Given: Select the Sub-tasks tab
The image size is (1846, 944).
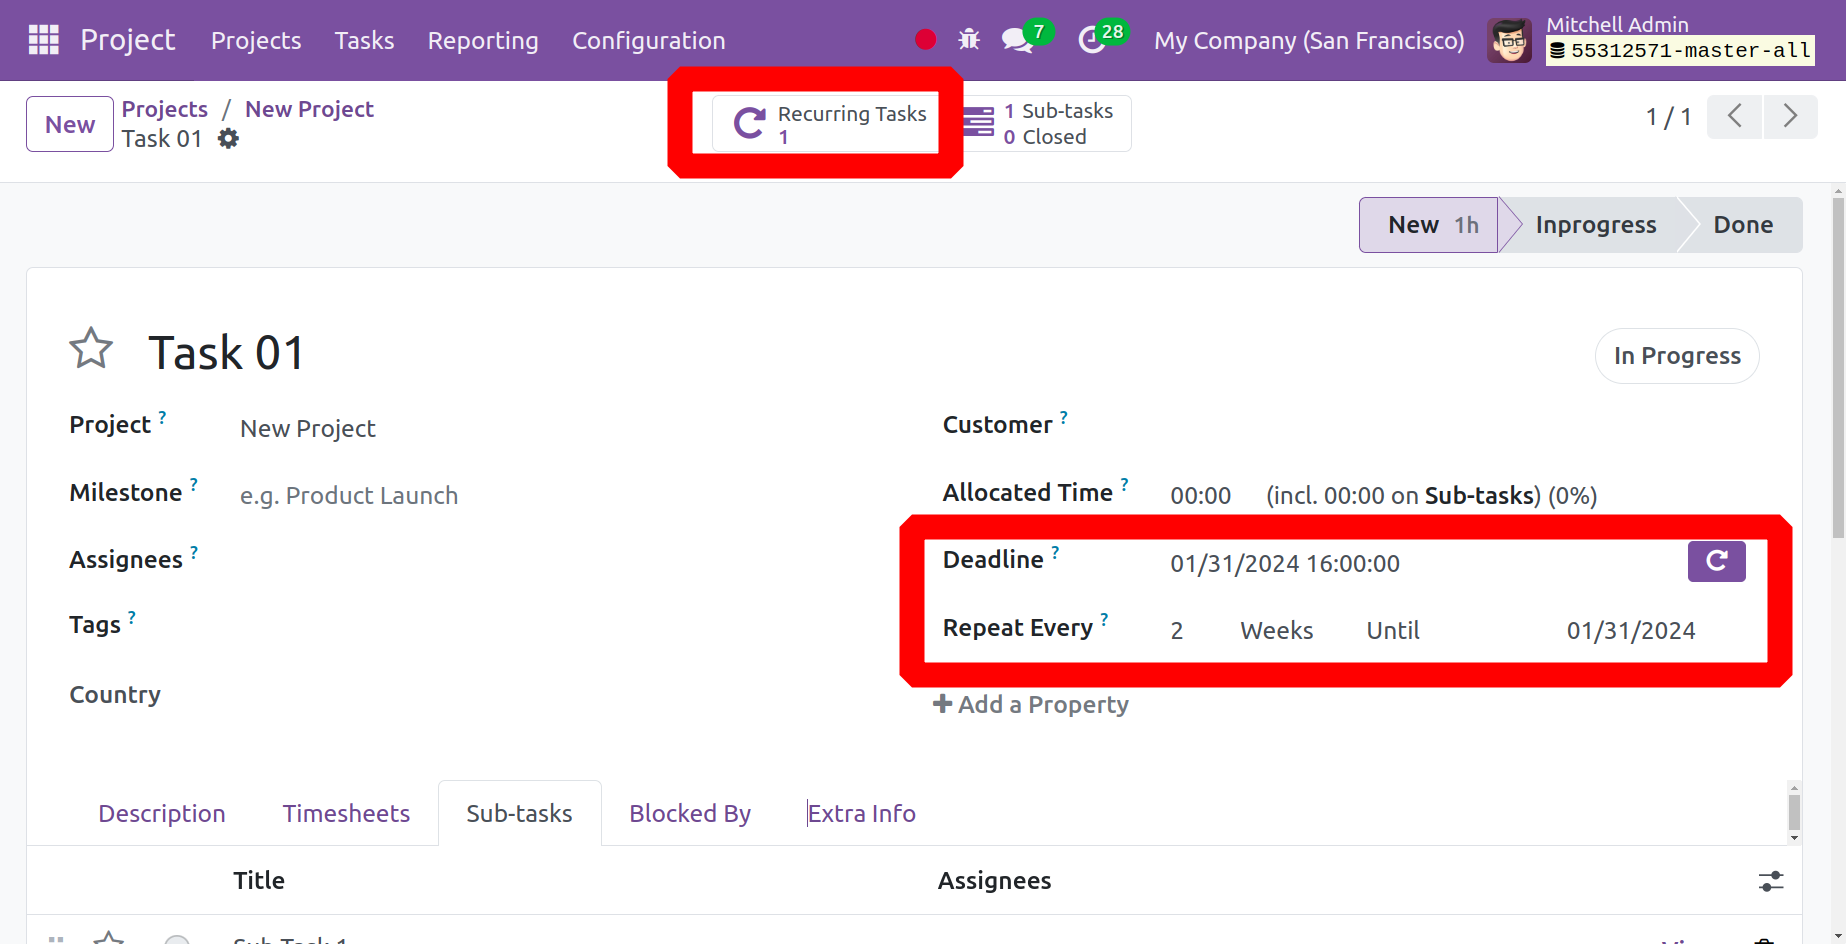Looking at the screenshot, I should tap(520, 814).
